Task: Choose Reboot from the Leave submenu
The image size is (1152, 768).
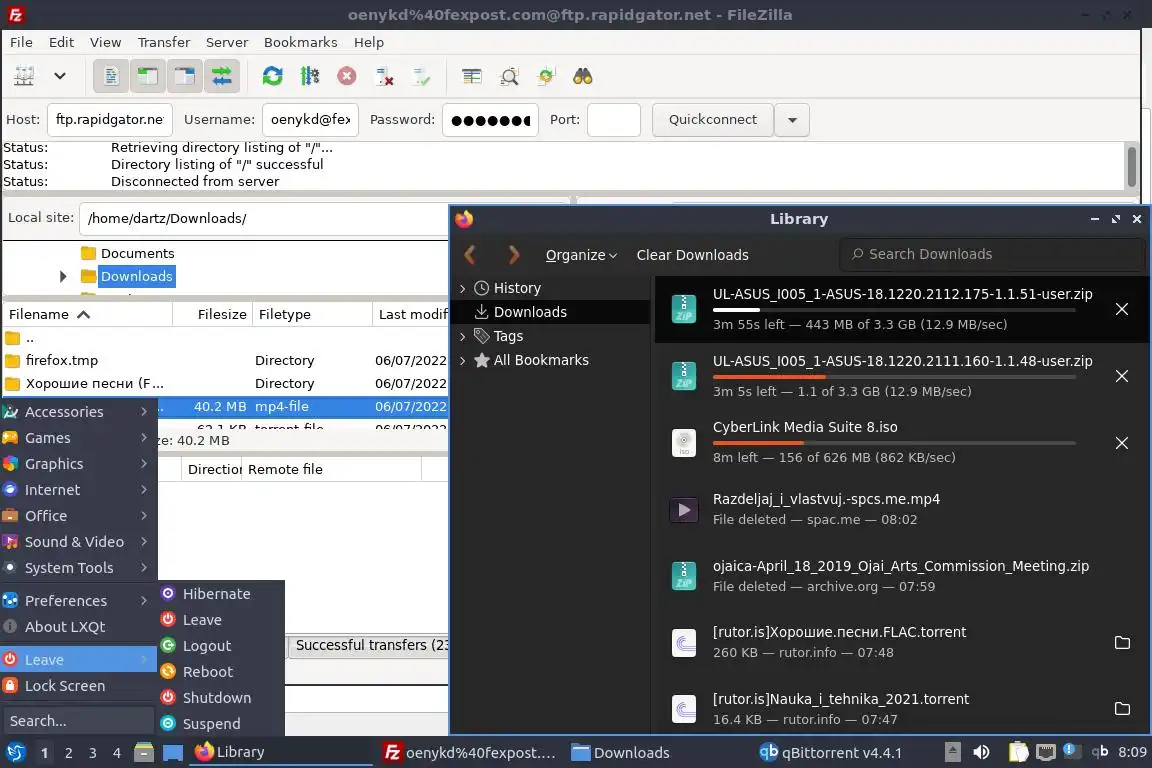Action: tap(221, 672)
